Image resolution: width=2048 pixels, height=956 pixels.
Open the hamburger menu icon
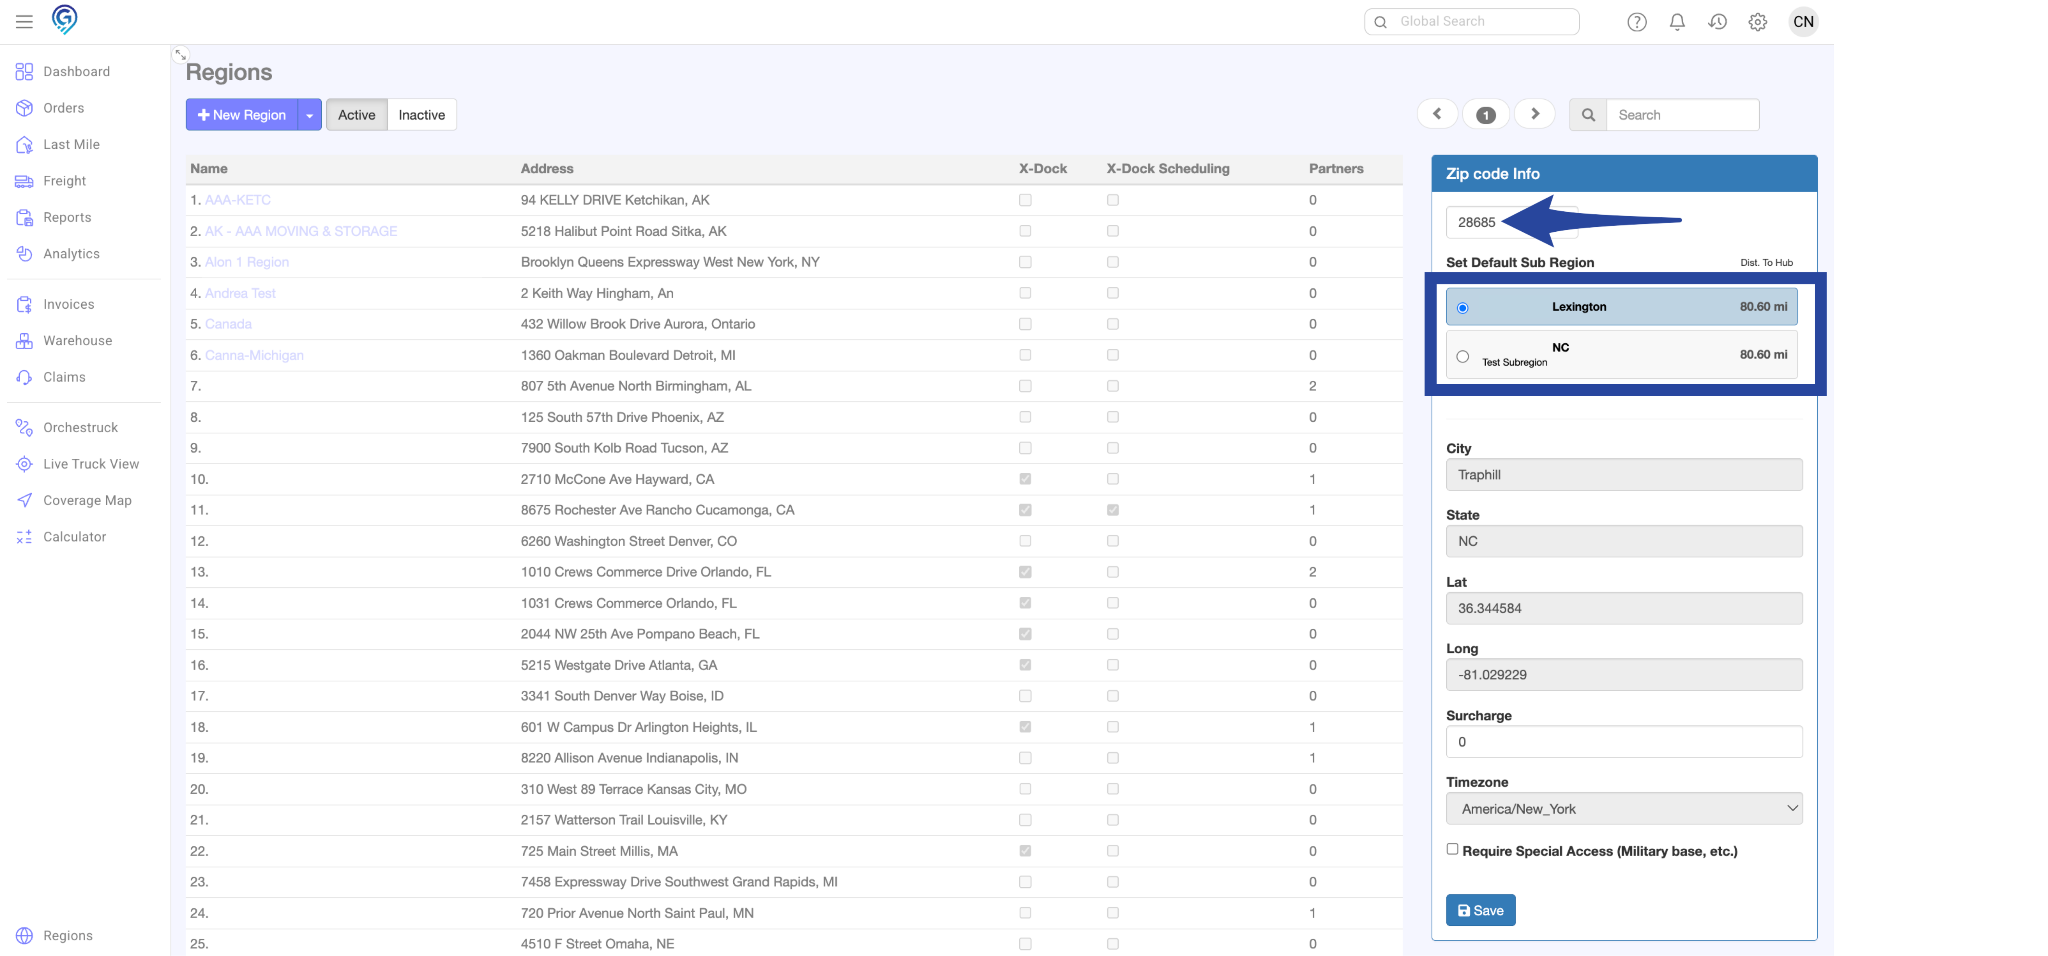point(24,21)
